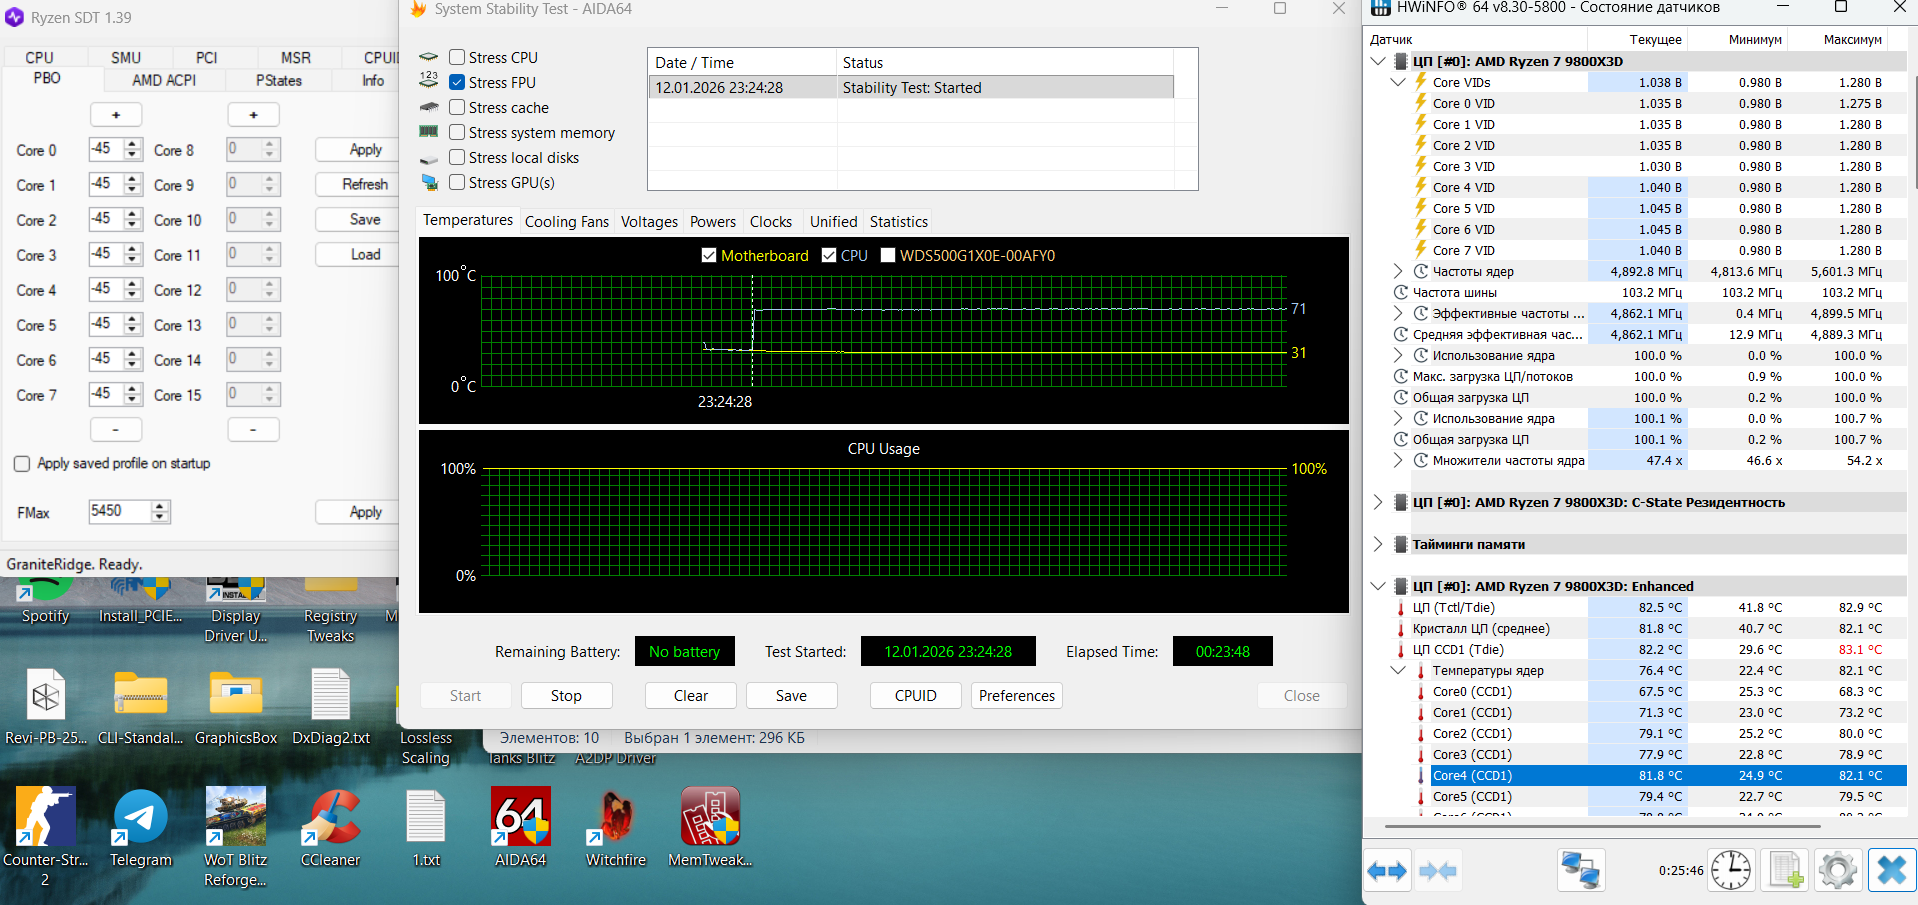The width and height of the screenshot is (1918, 905).
Task: Open the SMU tab in Ryzen SDT
Action: [x=126, y=58]
